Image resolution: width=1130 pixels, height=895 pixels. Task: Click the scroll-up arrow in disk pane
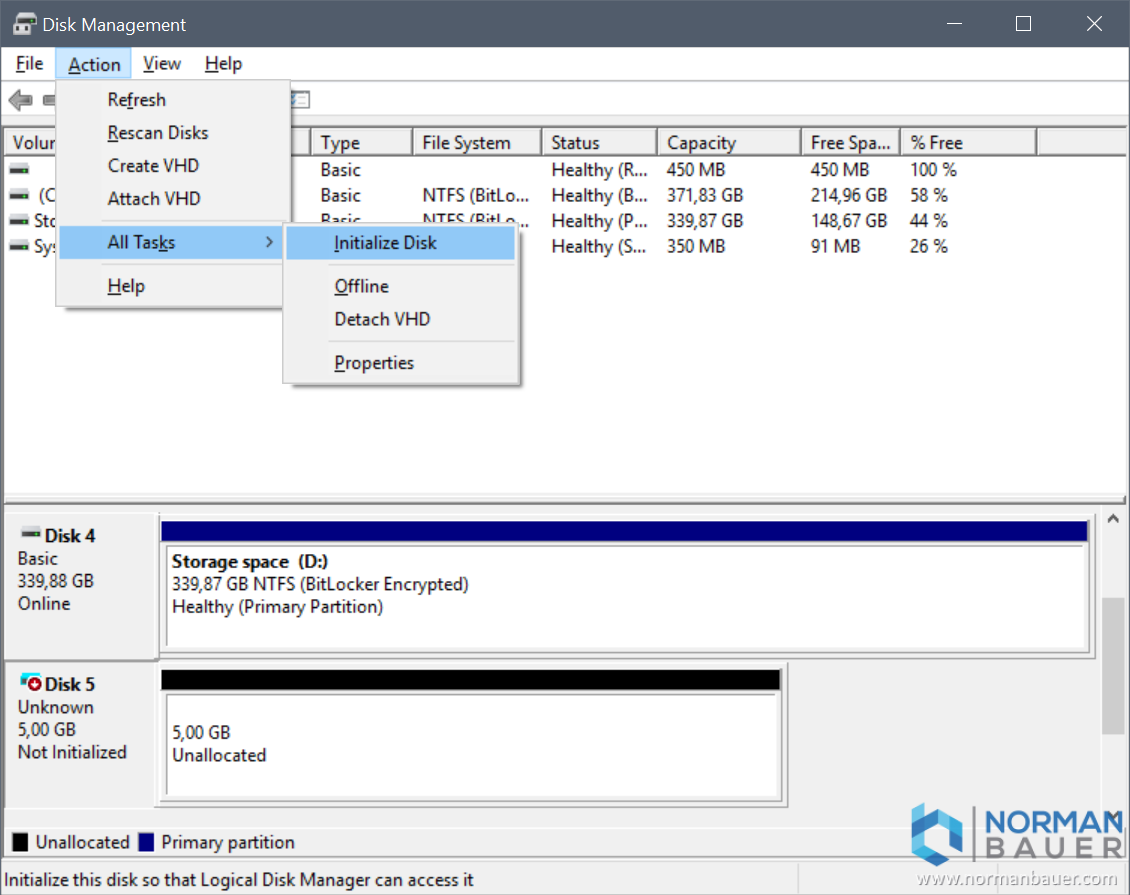(1112, 521)
